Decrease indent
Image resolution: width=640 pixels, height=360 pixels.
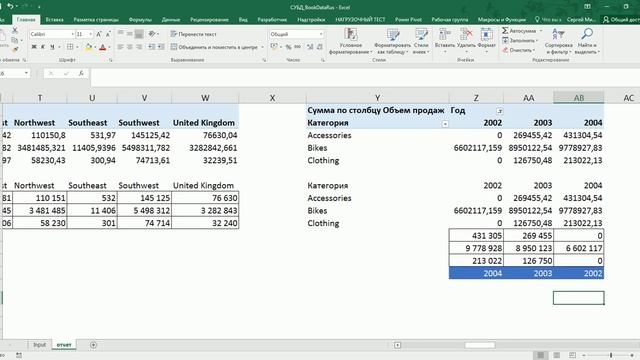152,47
